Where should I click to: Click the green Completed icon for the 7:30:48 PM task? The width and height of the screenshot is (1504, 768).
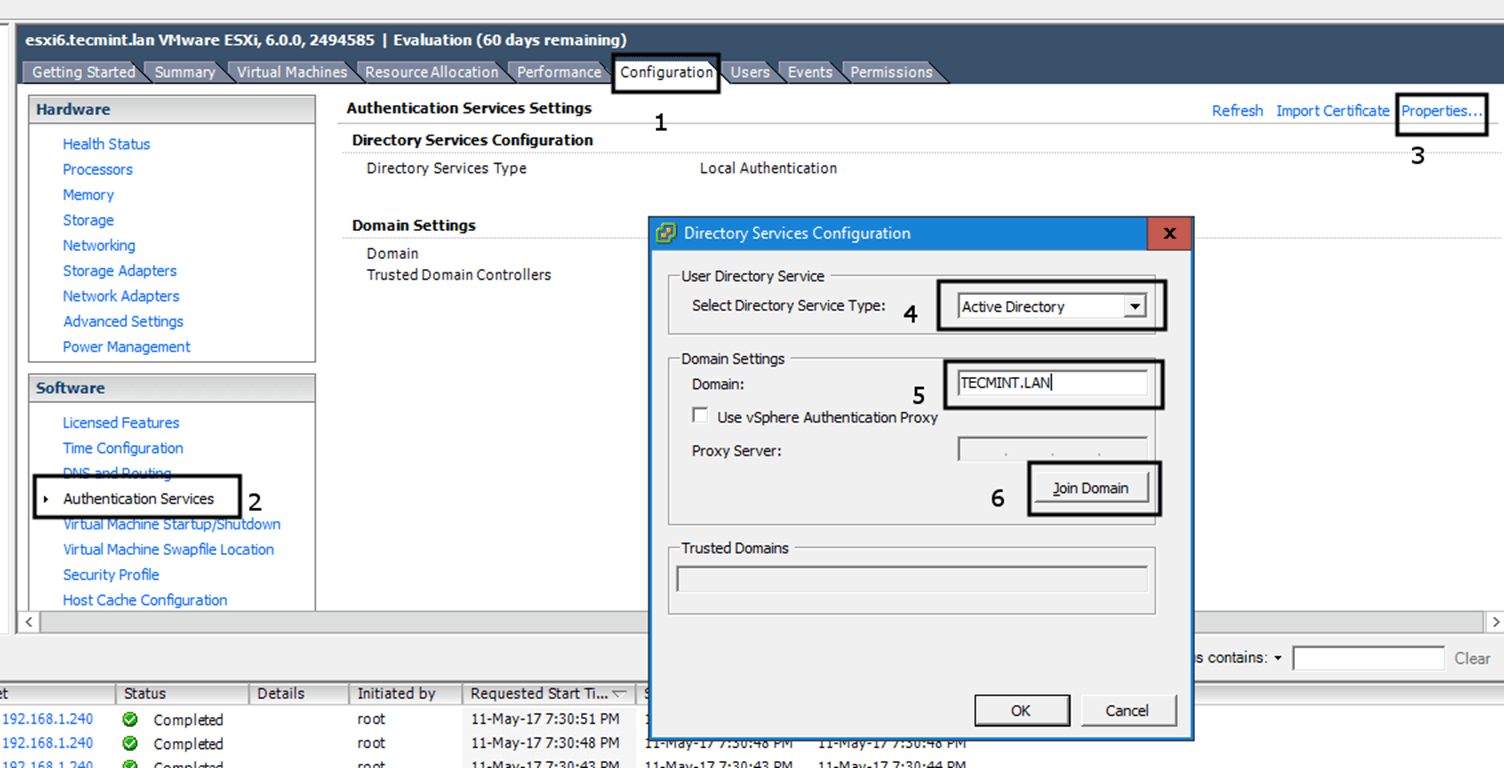point(130,744)
